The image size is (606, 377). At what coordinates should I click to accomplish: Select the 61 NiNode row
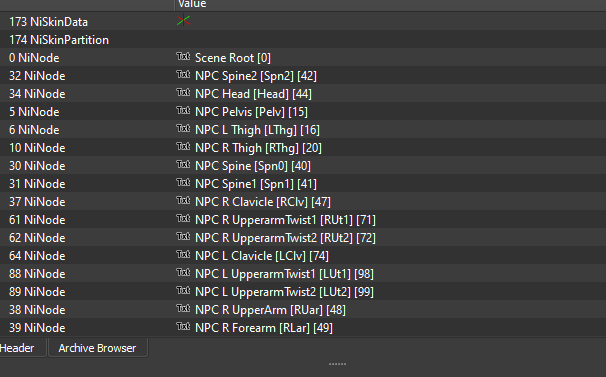[303, 220]
